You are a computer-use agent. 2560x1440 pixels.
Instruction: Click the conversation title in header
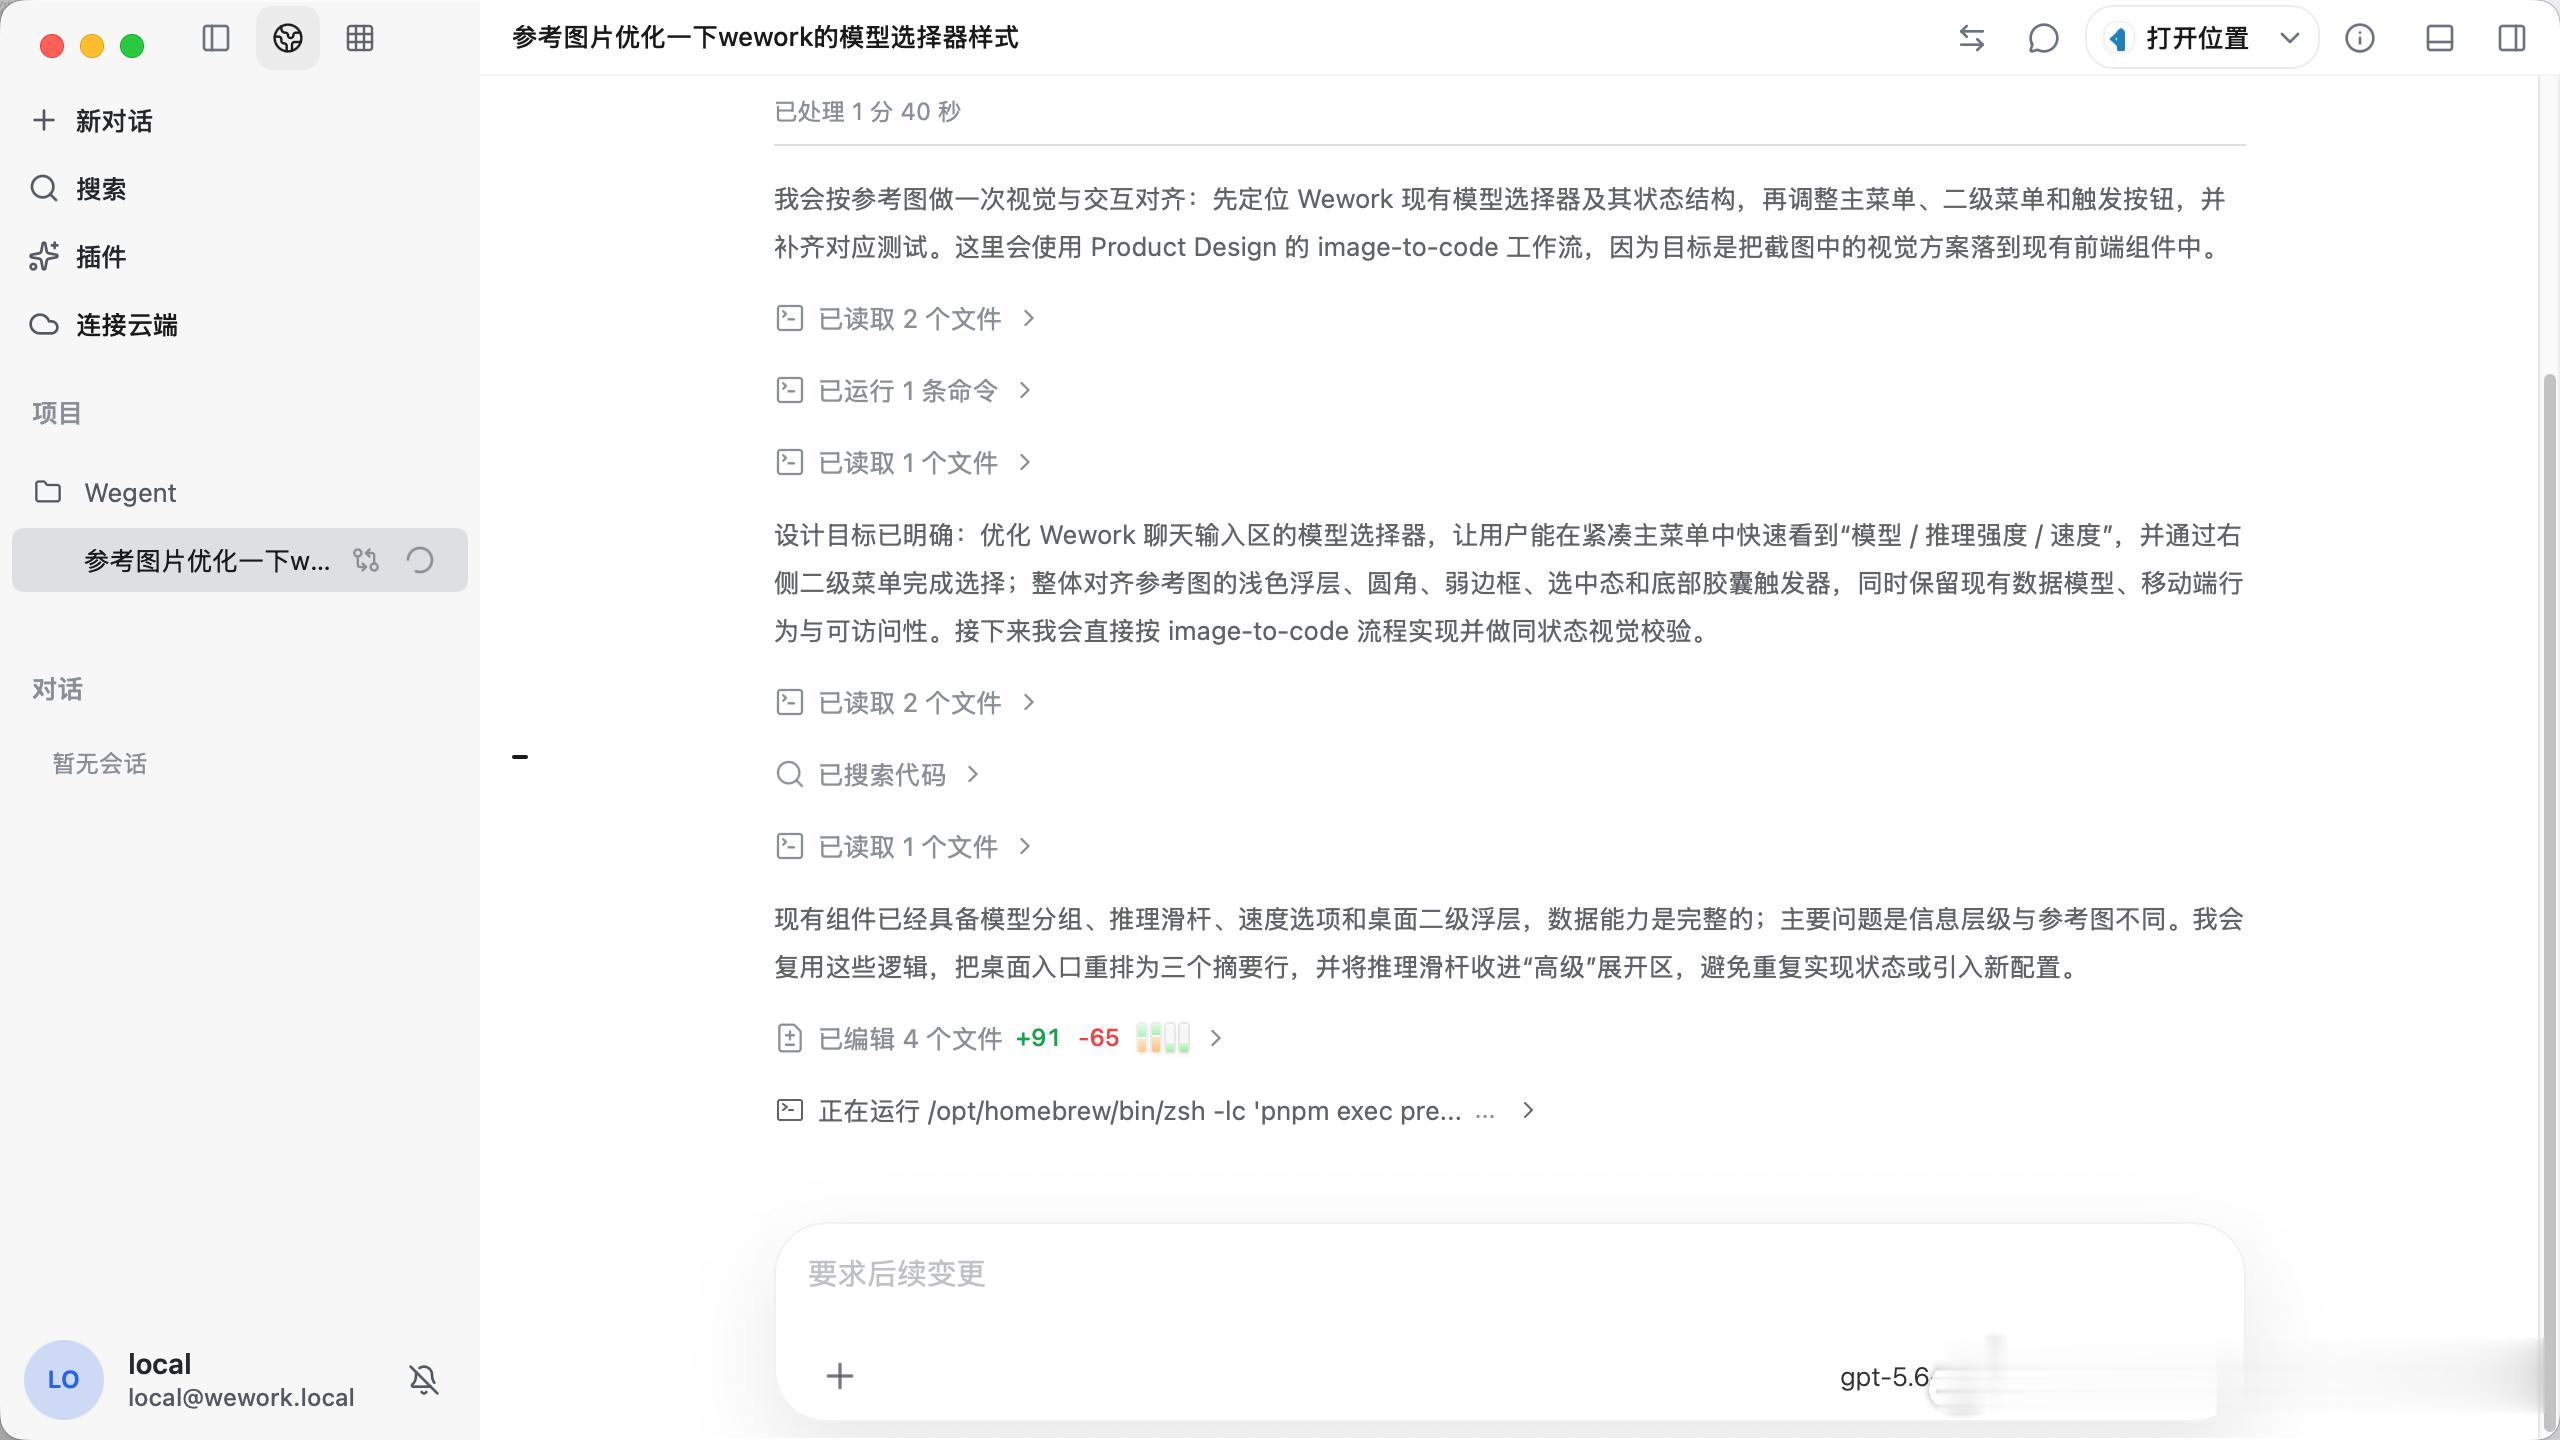pyautogui.click(x=765, y=38)
